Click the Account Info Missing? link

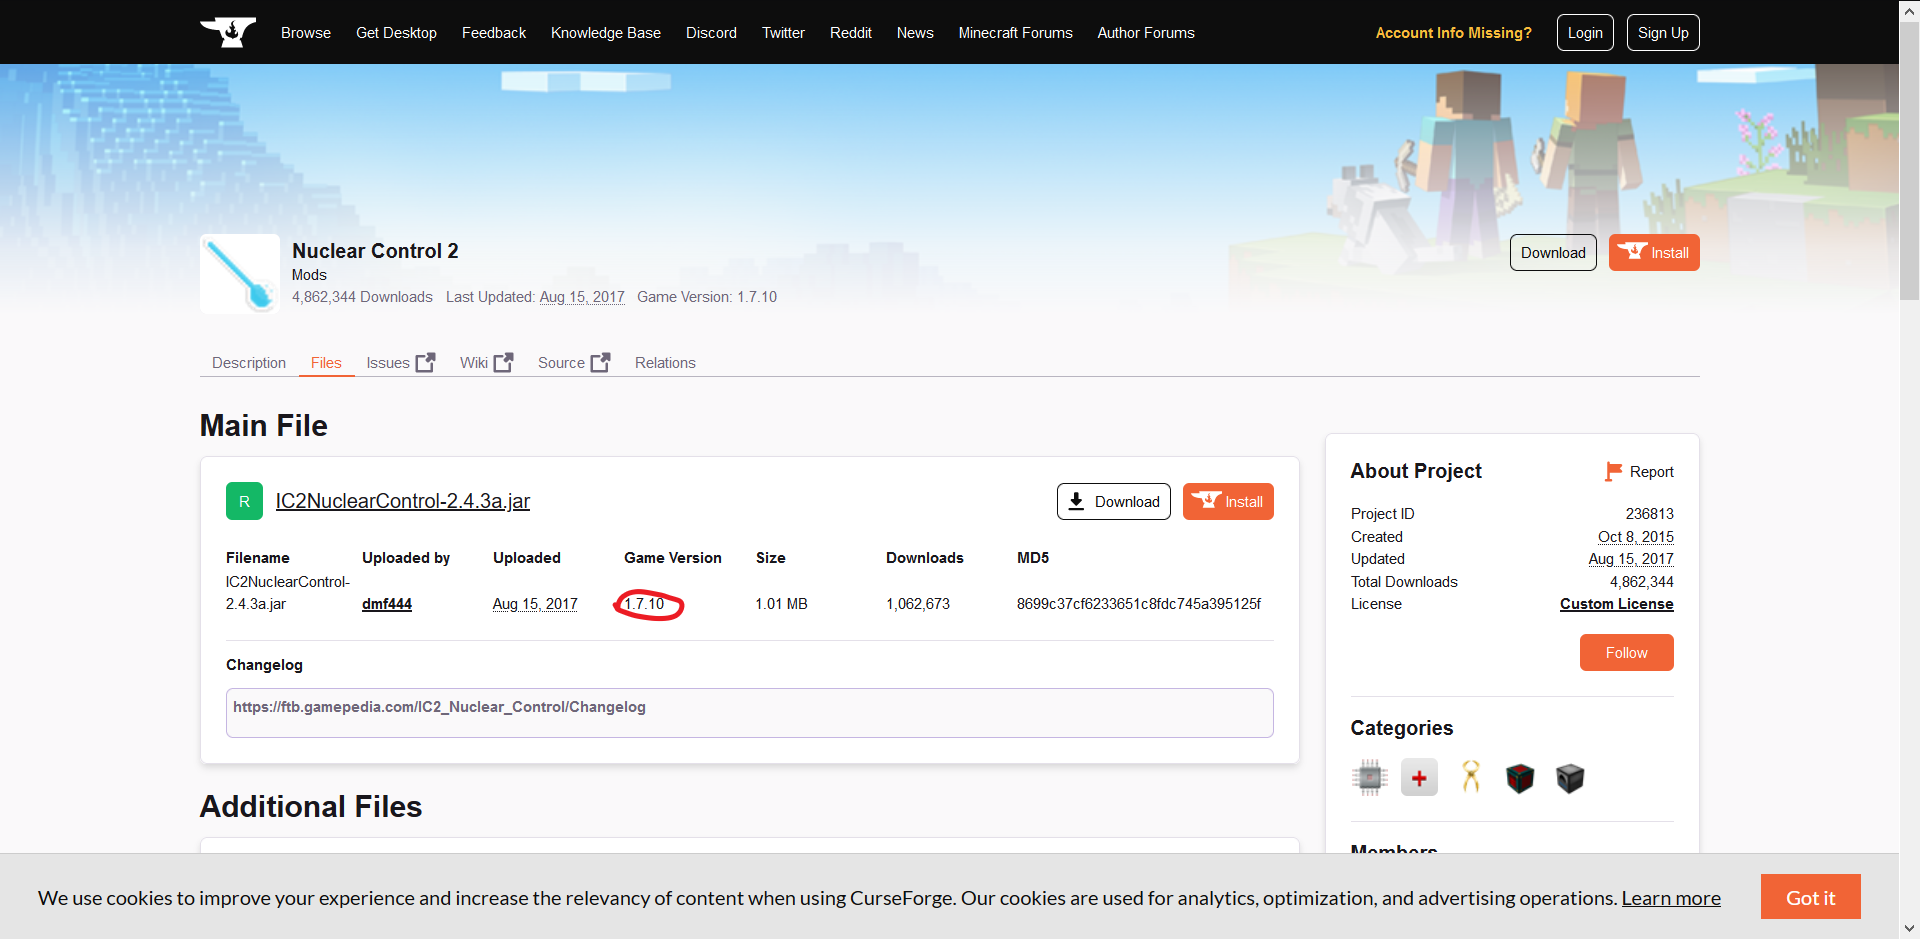tap(1453, 33)
